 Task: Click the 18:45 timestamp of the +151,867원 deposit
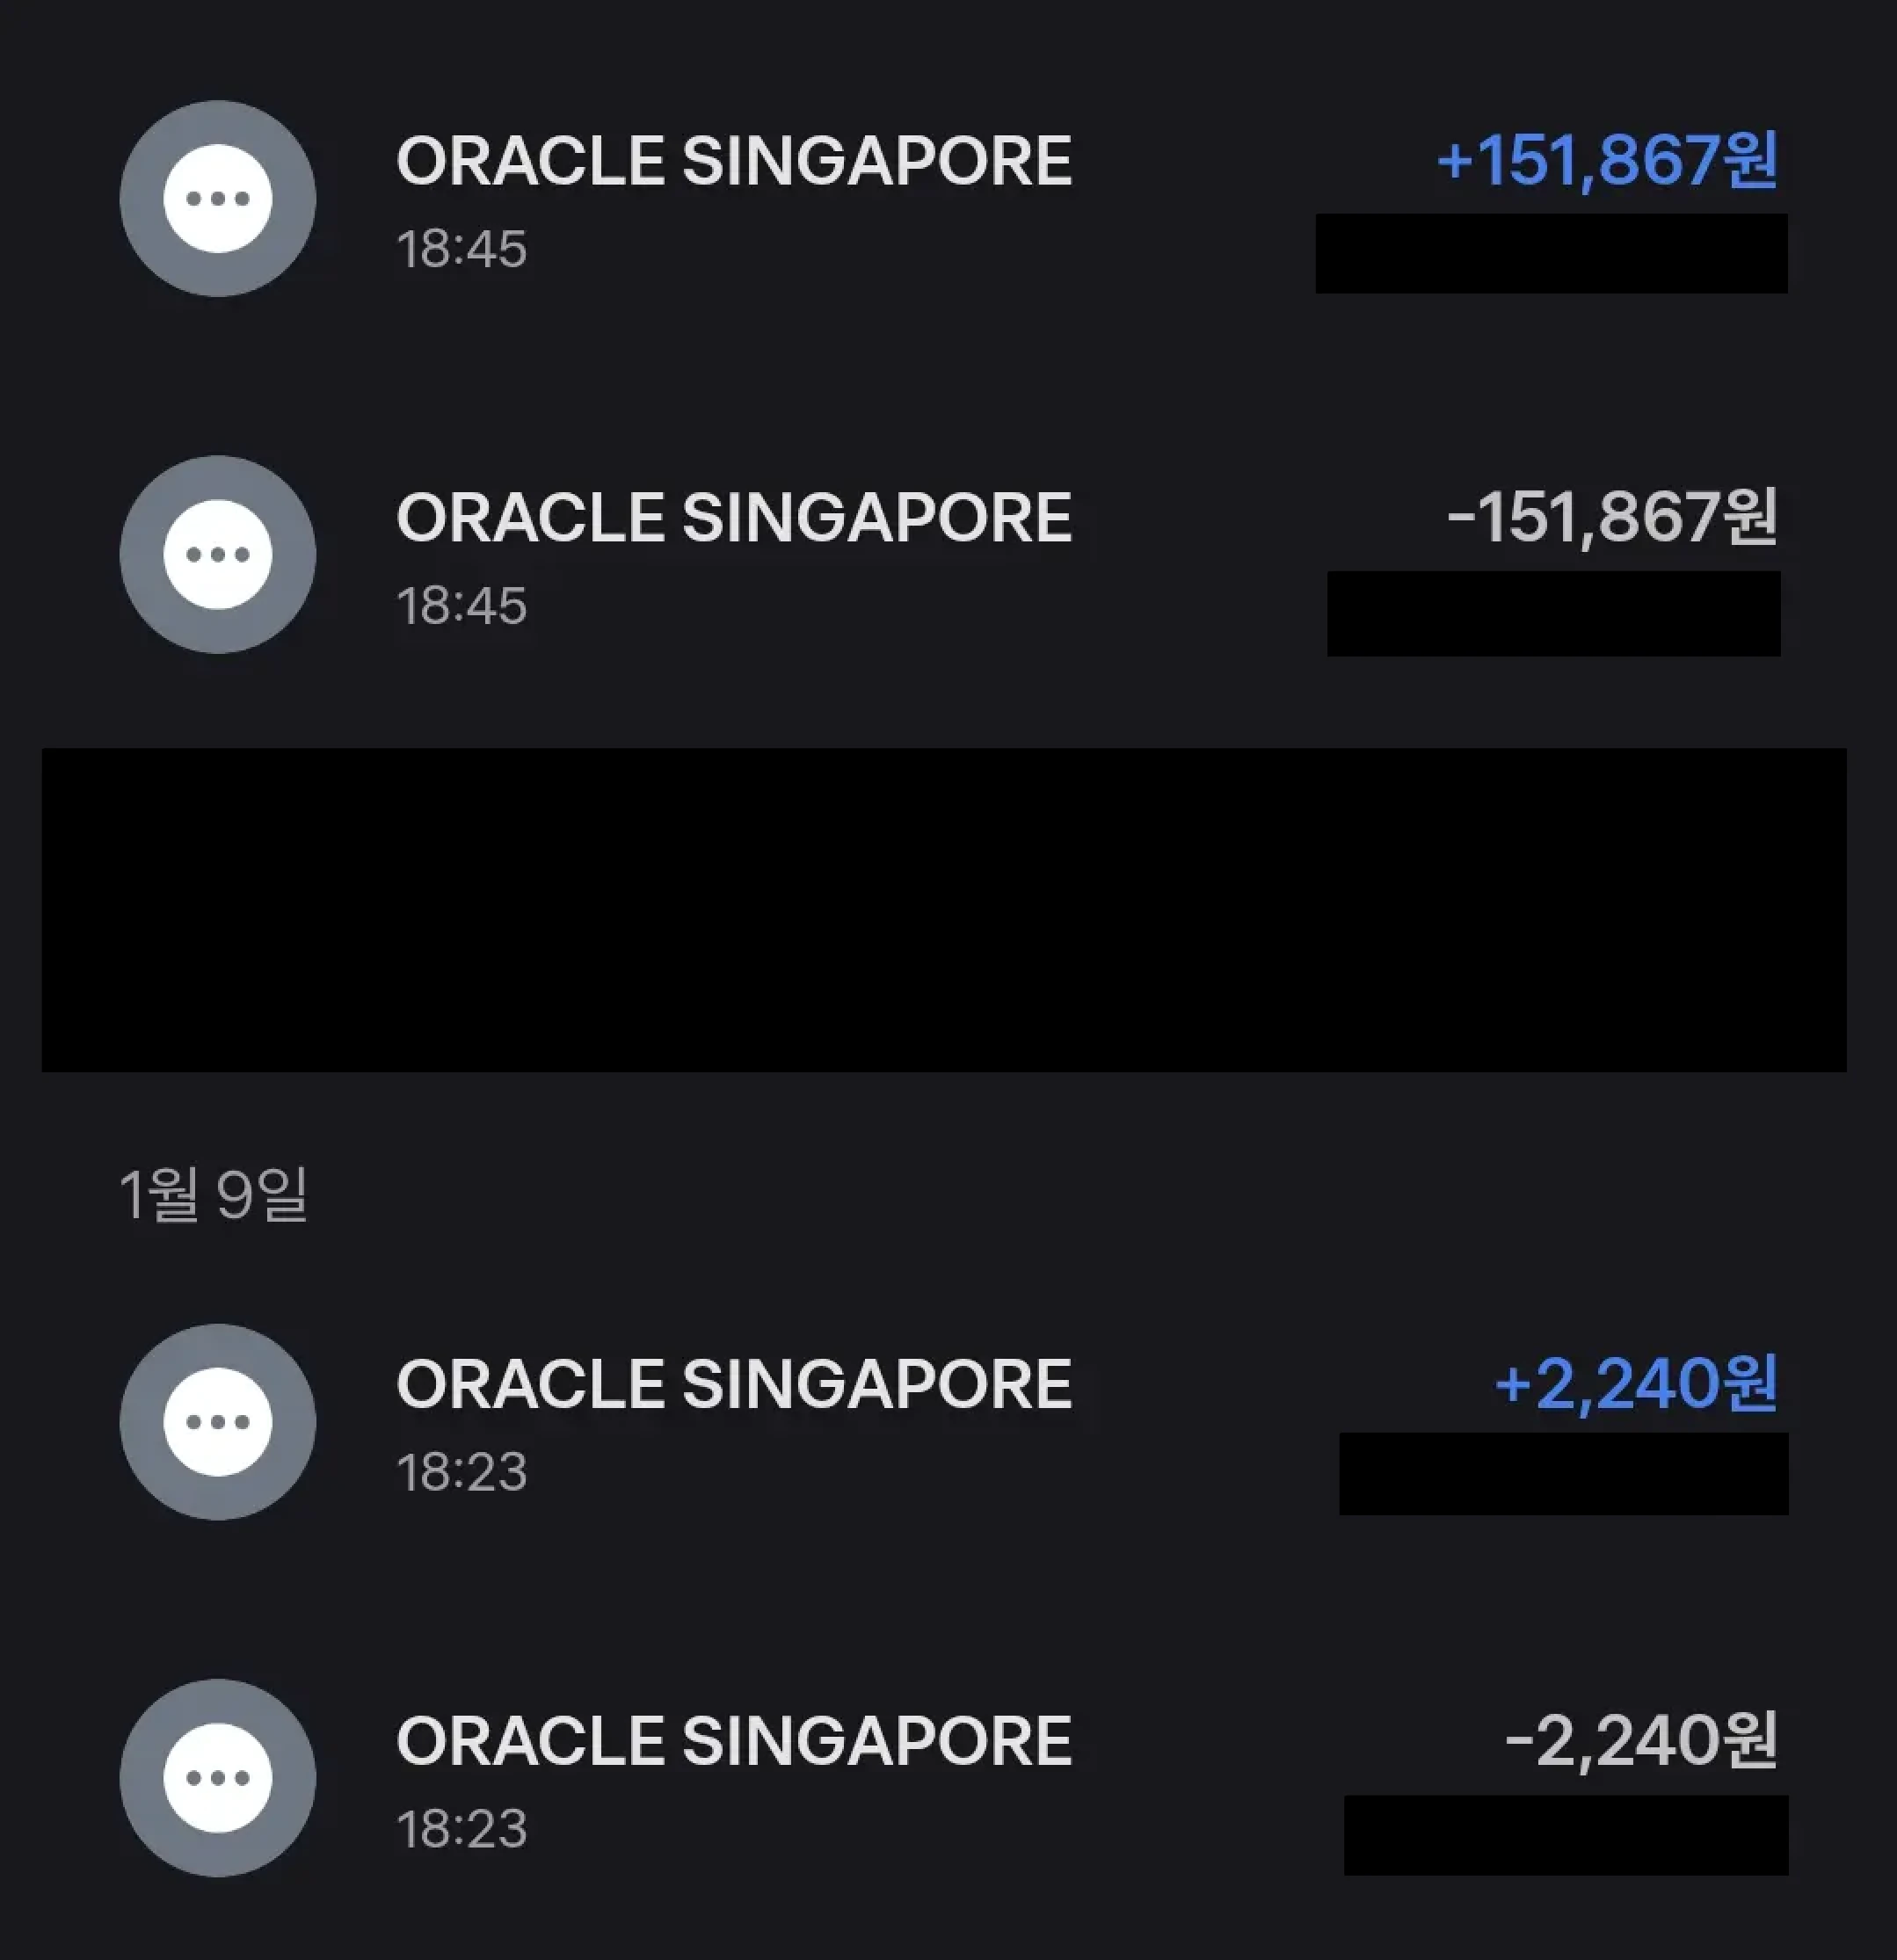tap(461, 249)
